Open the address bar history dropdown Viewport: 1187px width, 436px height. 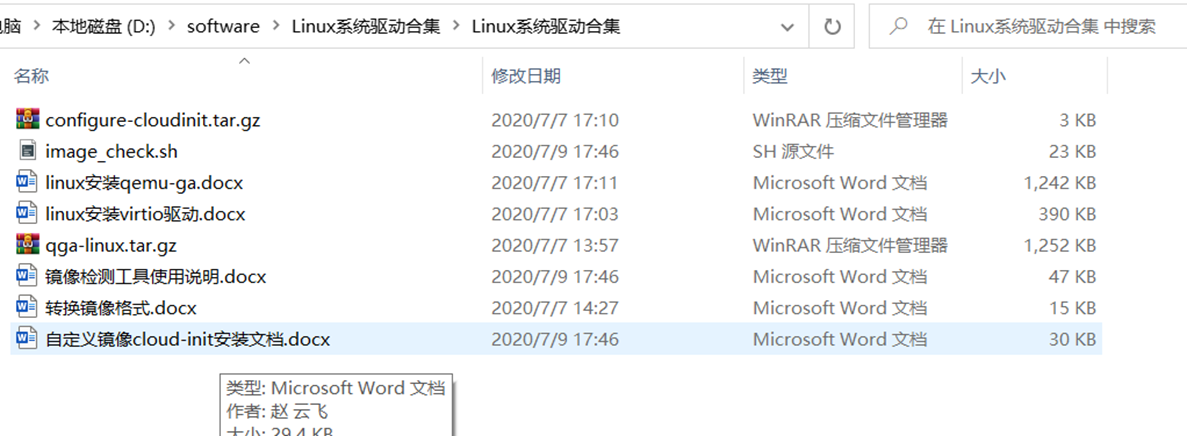click(x=787, y=27)
